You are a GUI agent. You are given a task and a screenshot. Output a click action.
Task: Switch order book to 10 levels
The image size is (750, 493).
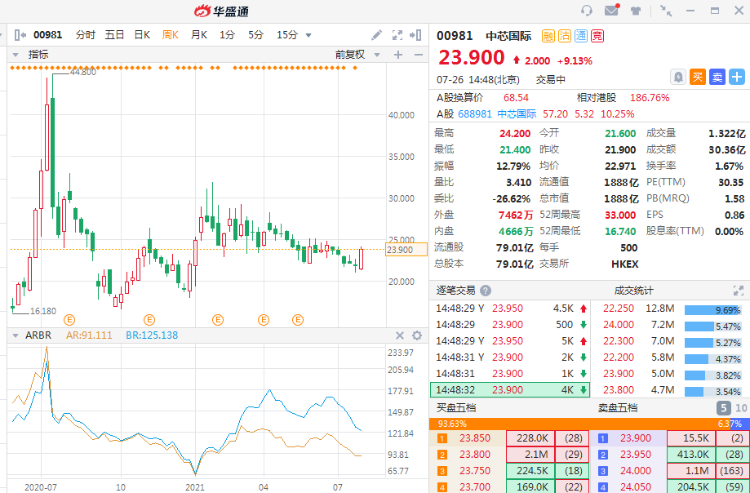pyautogui.click(x=740, y=408)
